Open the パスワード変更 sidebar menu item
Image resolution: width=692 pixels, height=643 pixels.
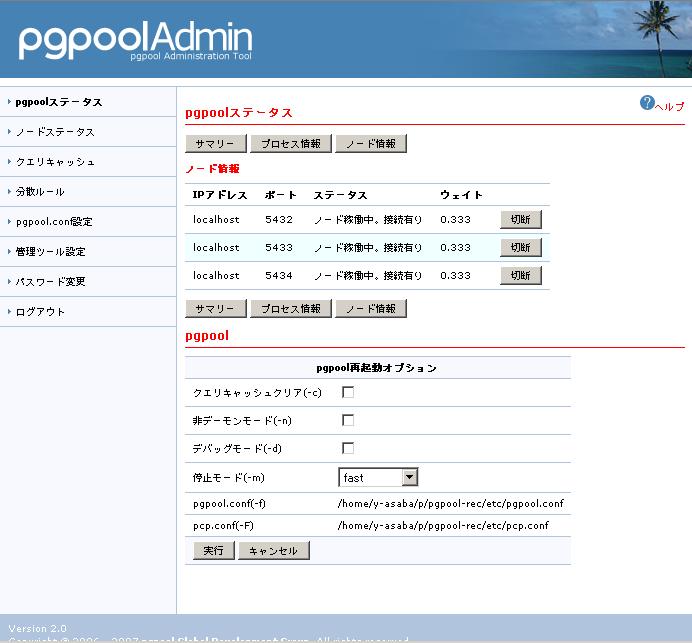tap(50, 282)
